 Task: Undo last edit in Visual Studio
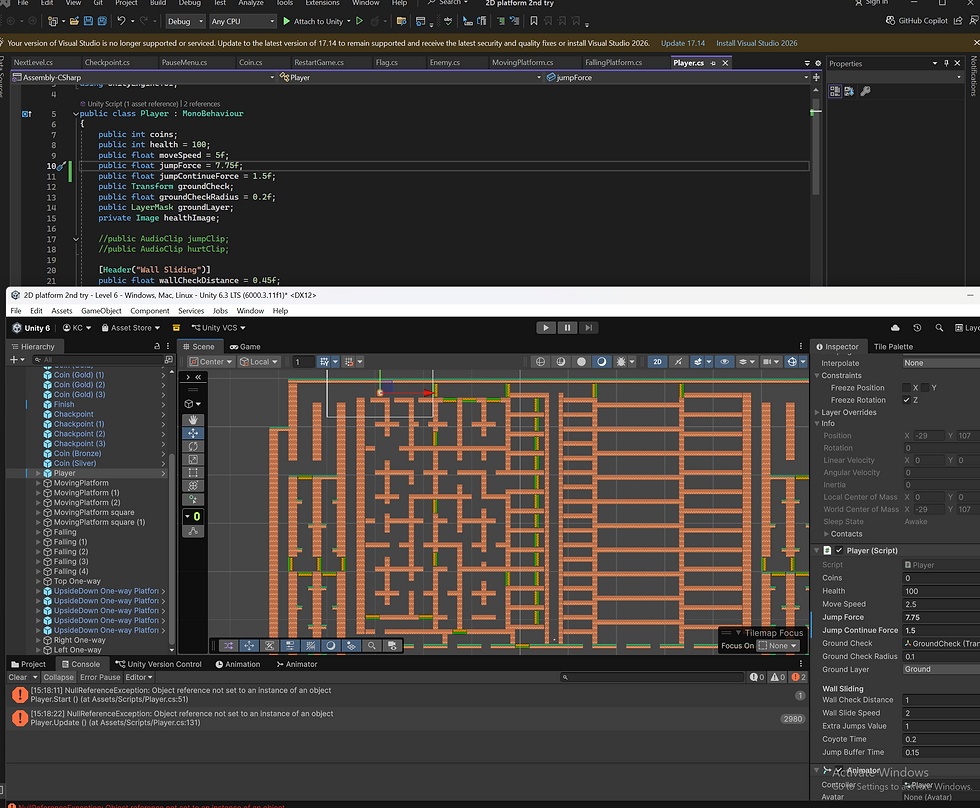[121, 21]
